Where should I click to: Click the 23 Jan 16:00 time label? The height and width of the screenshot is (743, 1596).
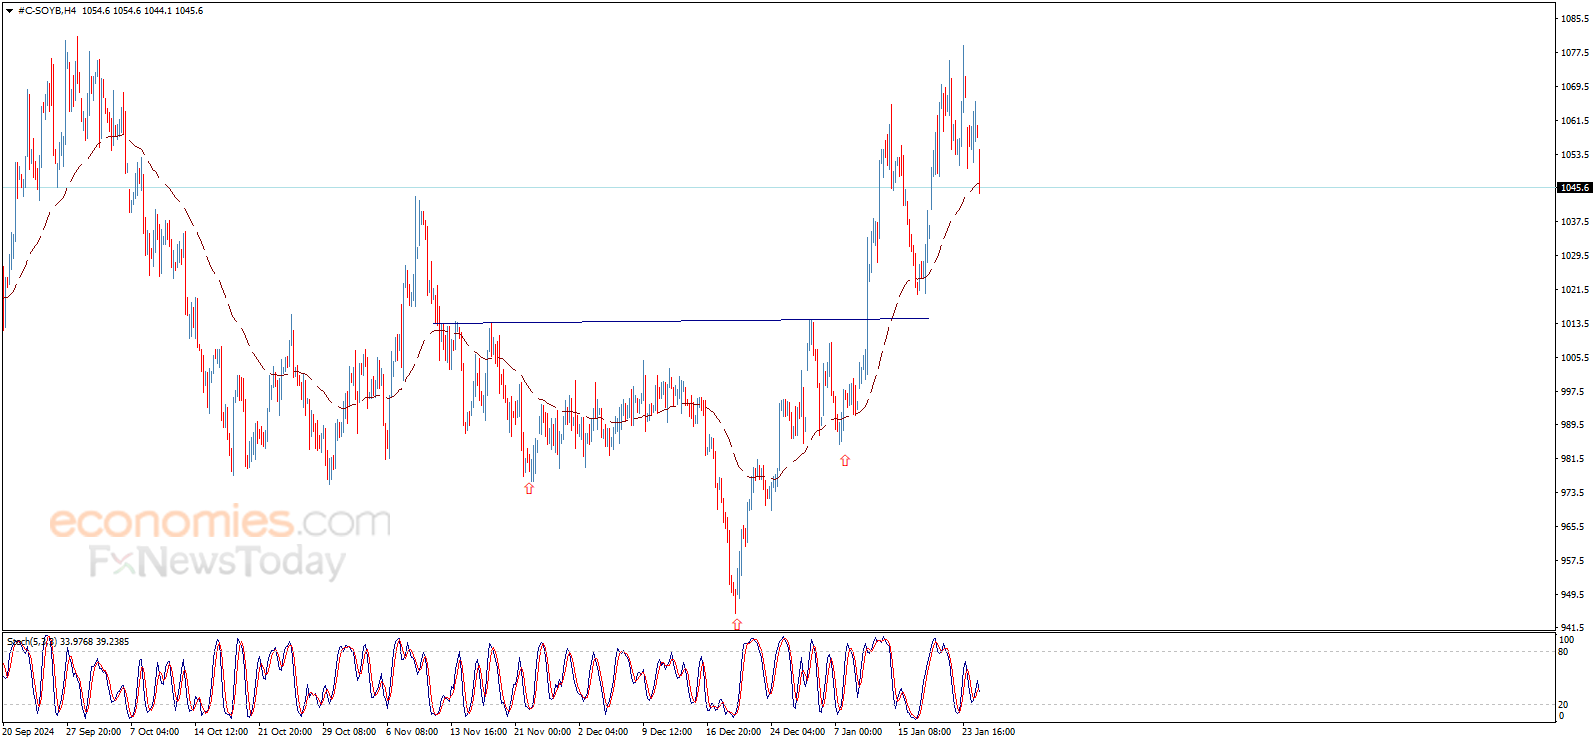coord(988,732)
